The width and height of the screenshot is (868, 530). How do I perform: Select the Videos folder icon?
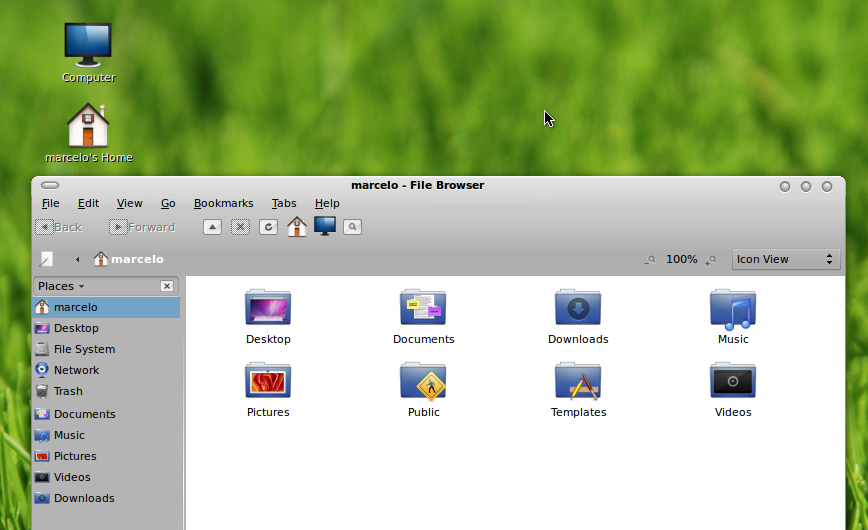[733, 380]
